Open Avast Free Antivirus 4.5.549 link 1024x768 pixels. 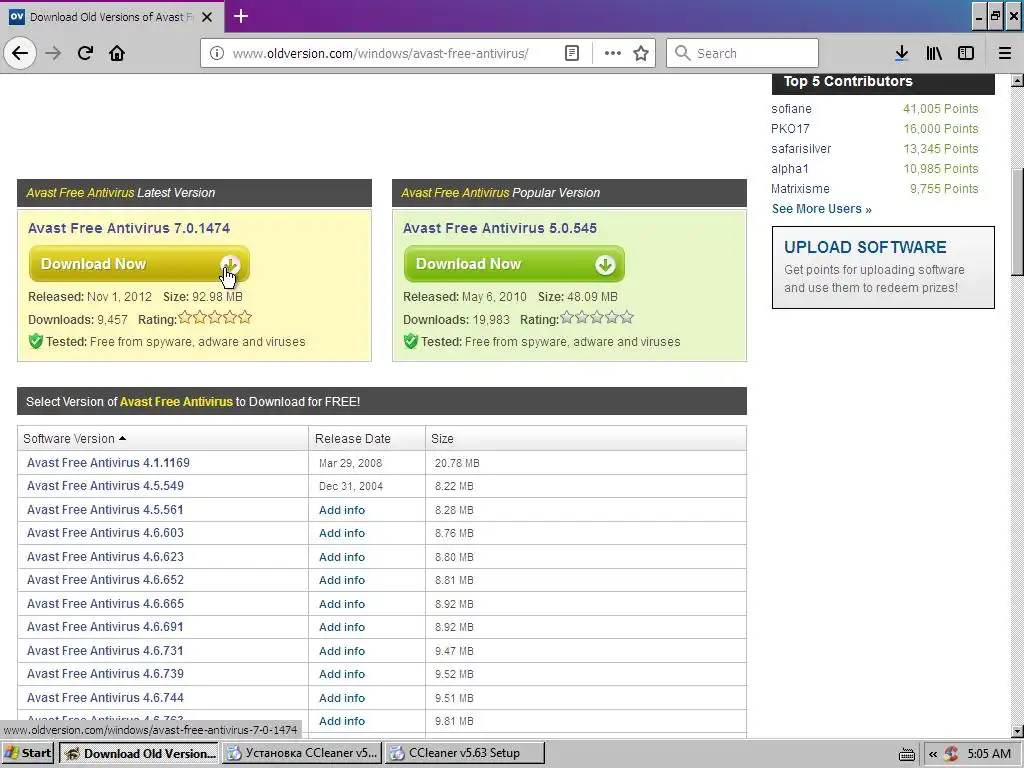pos(105,486)
